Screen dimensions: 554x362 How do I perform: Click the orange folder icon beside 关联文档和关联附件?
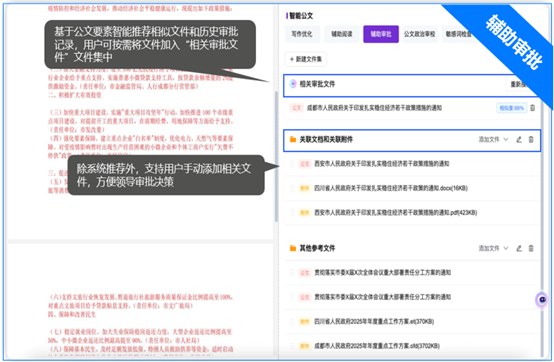point(293,140)
